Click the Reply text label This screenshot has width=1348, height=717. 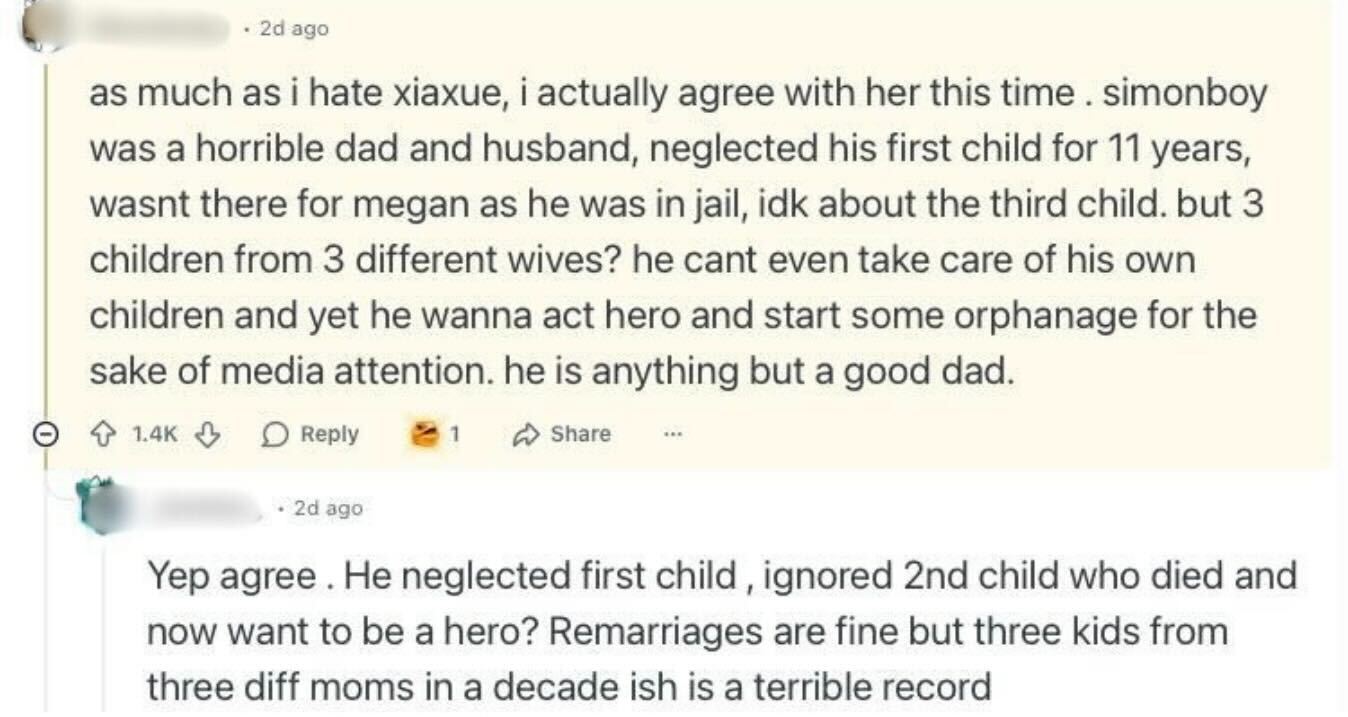click(x=329, y=435)
